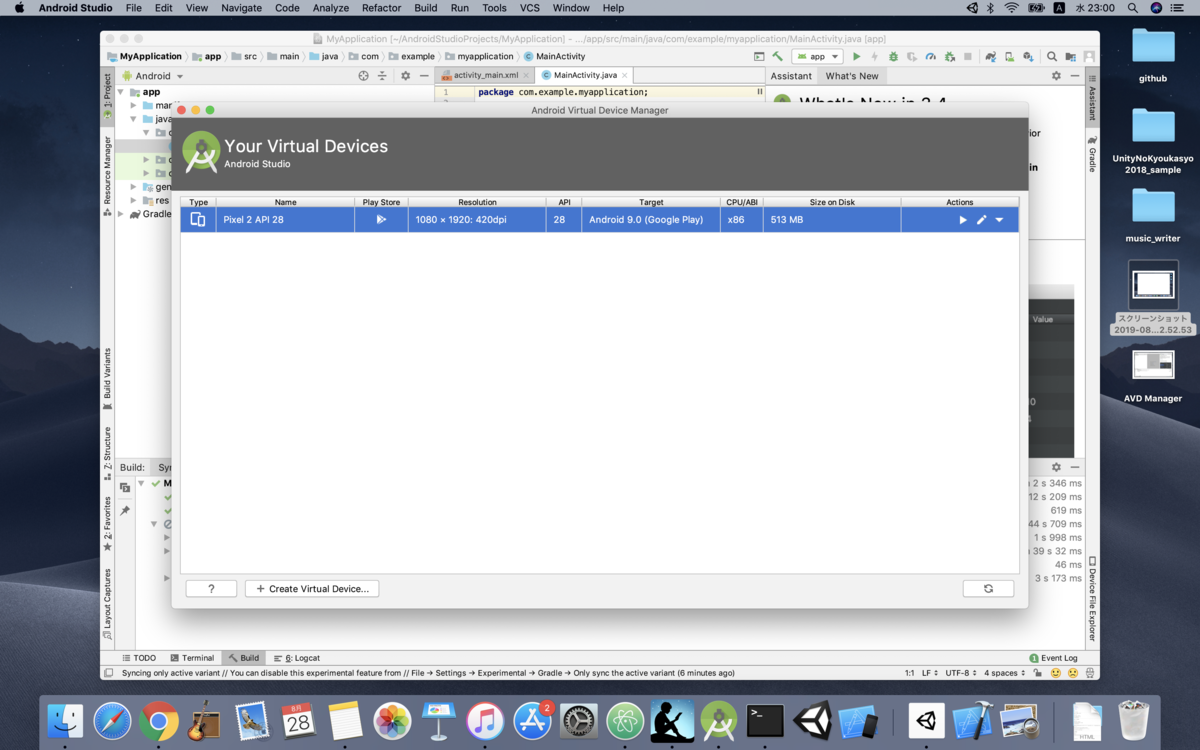This screenshot has height=750, width=1200.
Task: Refresh the virtual device list
Action: pyautogui.click(x=988, y=589)
